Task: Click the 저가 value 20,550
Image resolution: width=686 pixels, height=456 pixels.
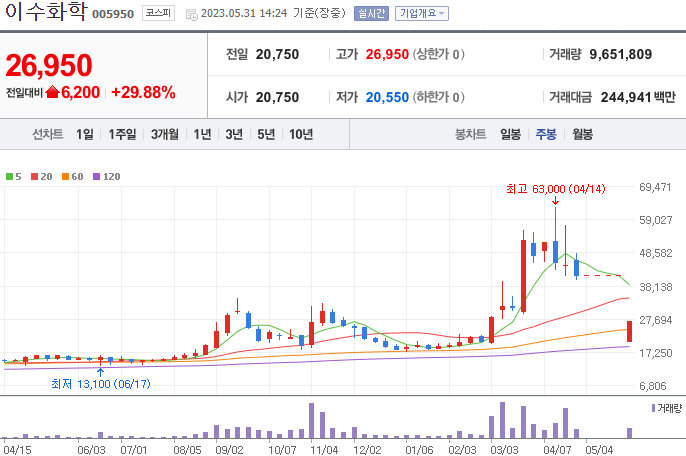Action: (387, 97)
